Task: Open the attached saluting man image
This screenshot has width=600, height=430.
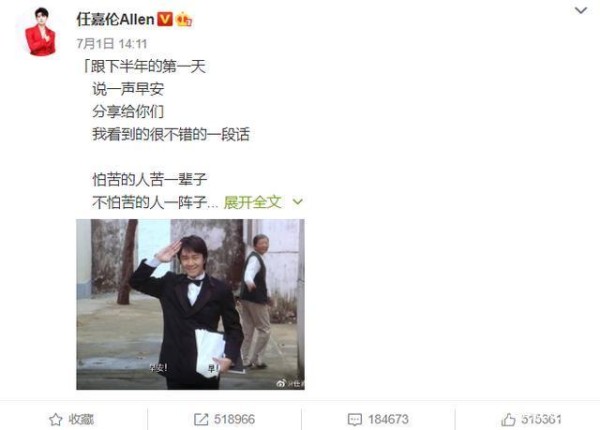Action: pyautogui.click(x=191, y=305)
